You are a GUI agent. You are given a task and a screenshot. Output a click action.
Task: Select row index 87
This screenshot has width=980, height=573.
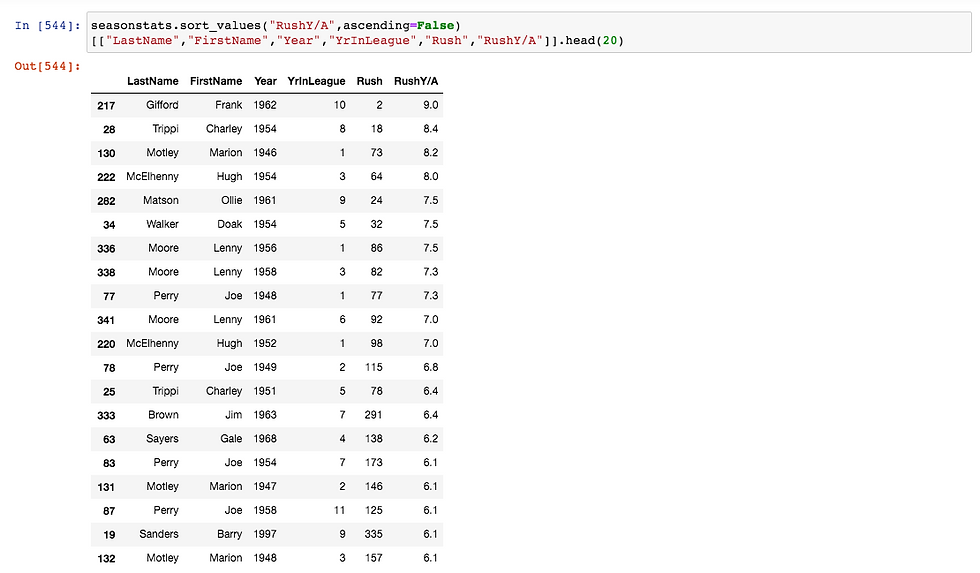[109, 511]
